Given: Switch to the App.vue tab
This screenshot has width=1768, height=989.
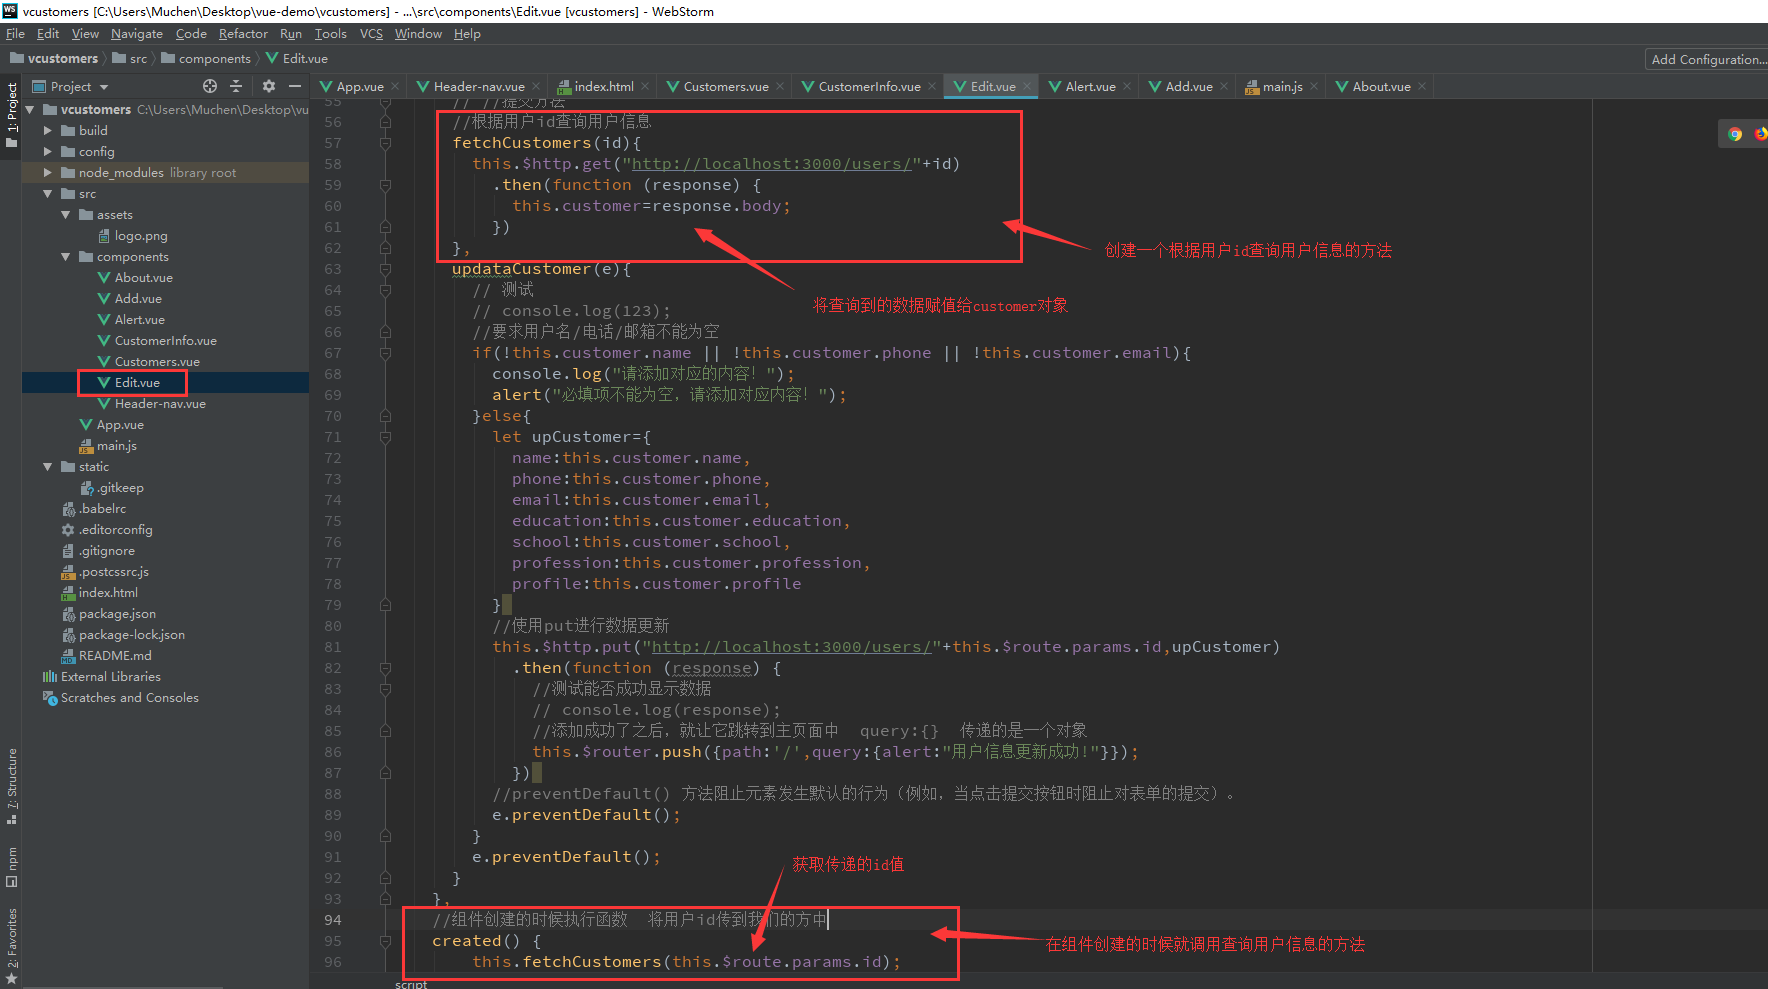Looking at the screenshot, I should click(x=360, y=87).
